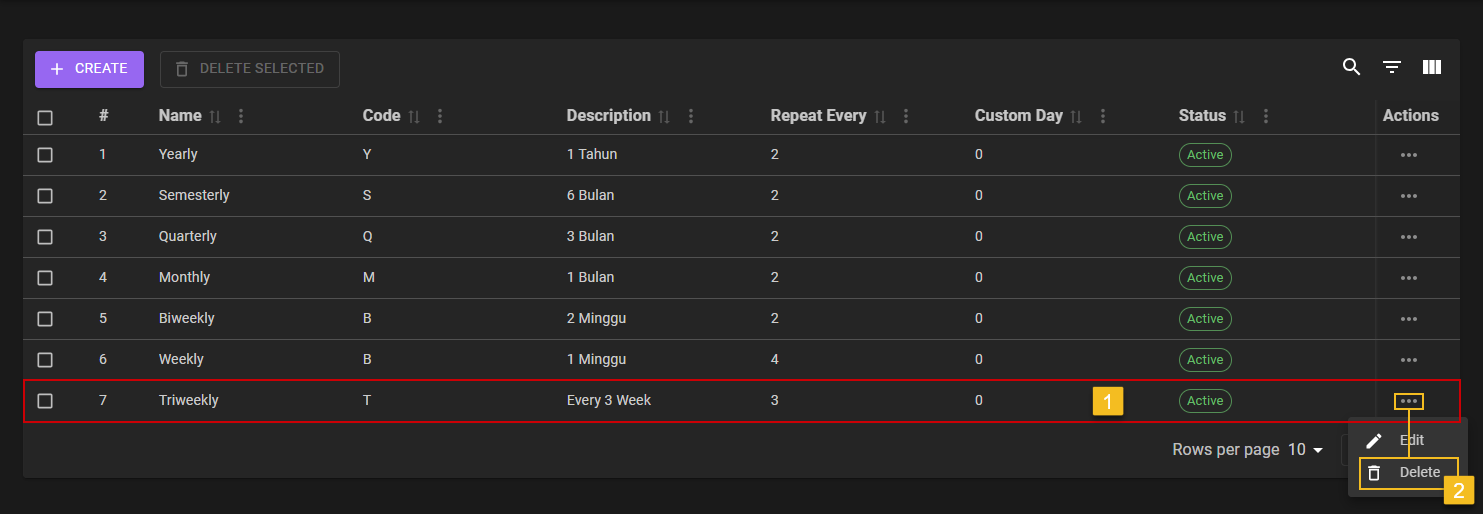Viewport: 1483px width, 514px height.
Task: Sort by the Name column arrows
Action: point(215,117)
